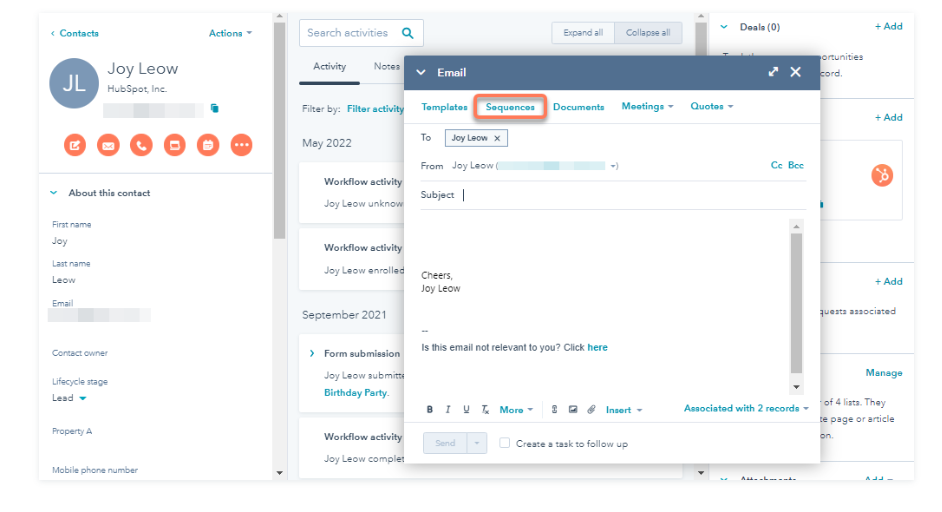942x512 pixels.
Task: Click the First name value Joy
Action: [x=59, y=241]
